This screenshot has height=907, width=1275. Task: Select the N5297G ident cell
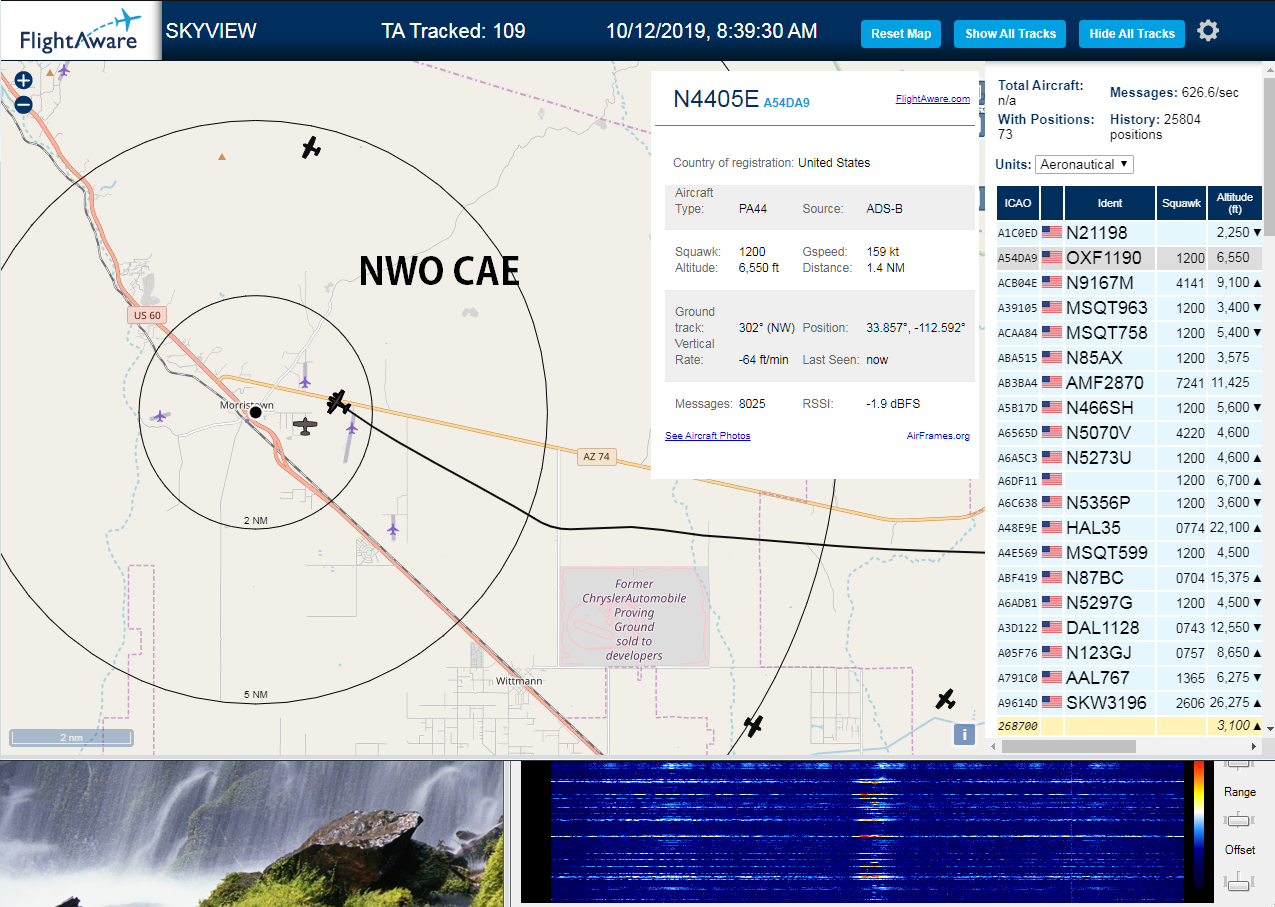[x=1110, y=602]
